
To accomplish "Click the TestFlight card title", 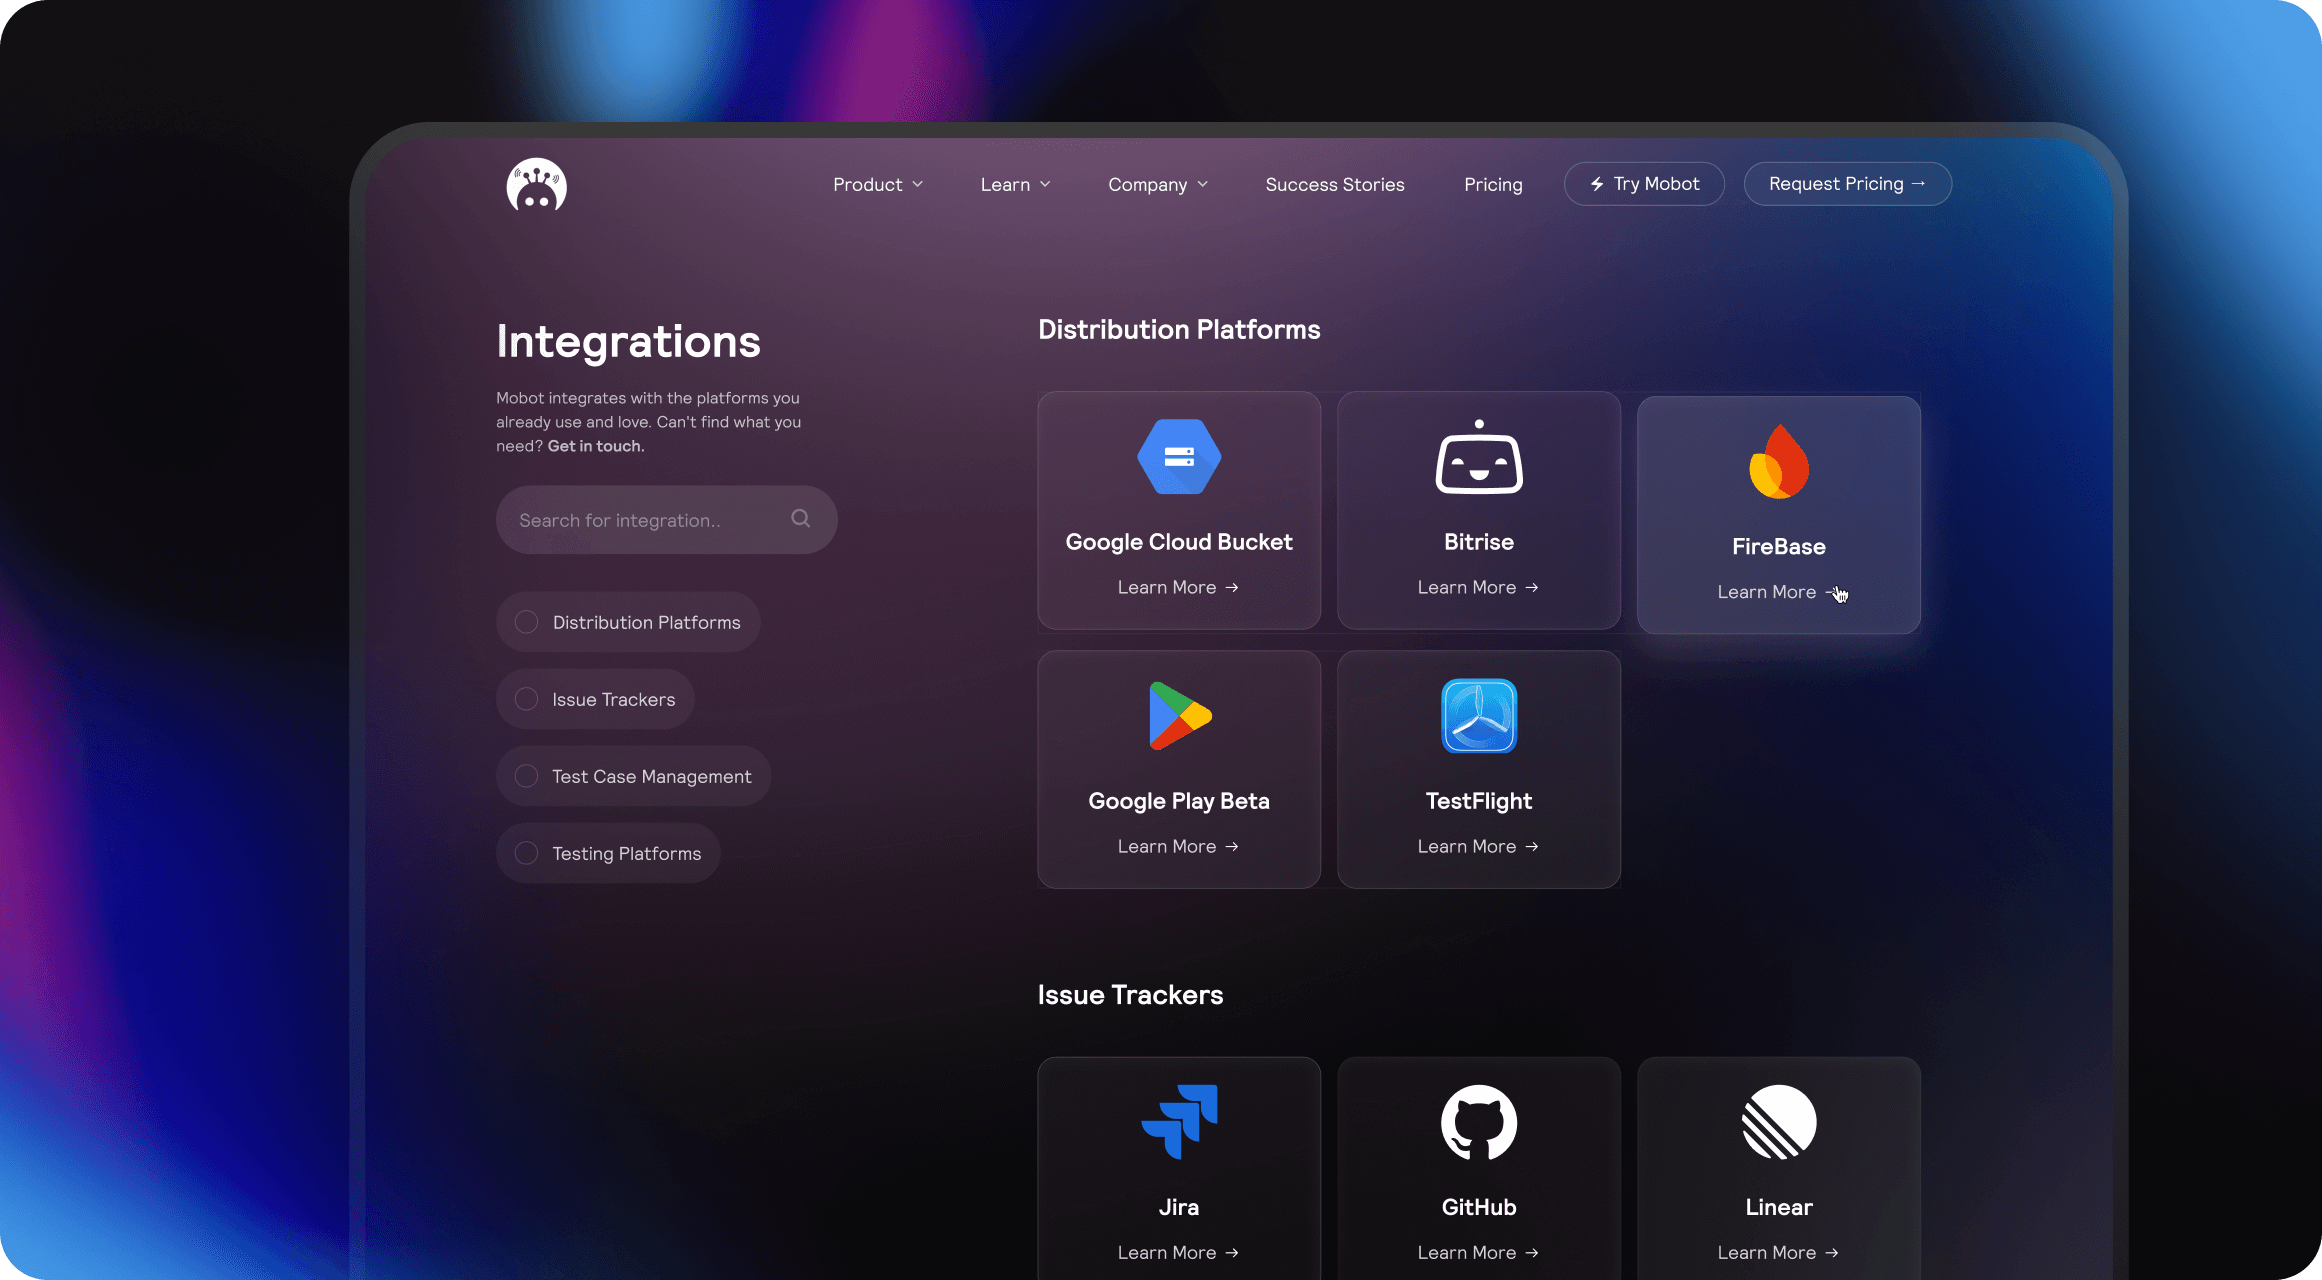I will [x=1479, y=801].
